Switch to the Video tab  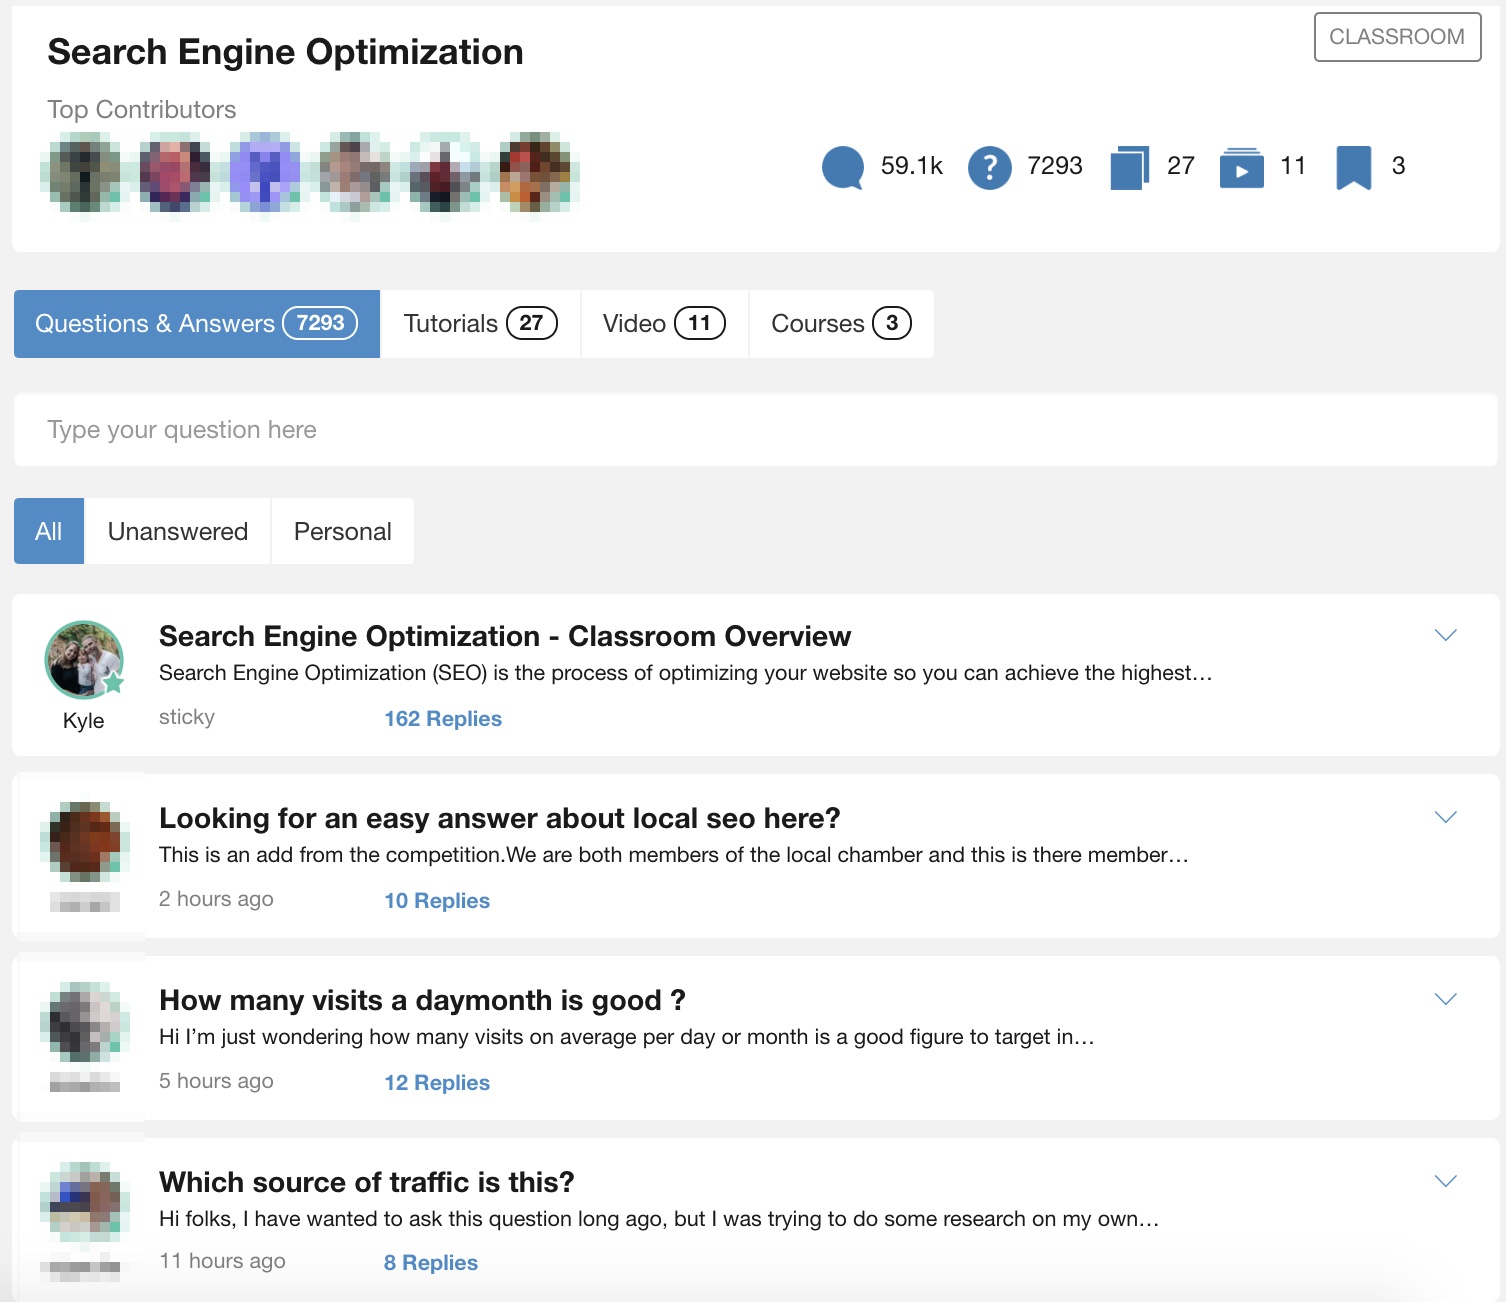(x=664, y=324)
